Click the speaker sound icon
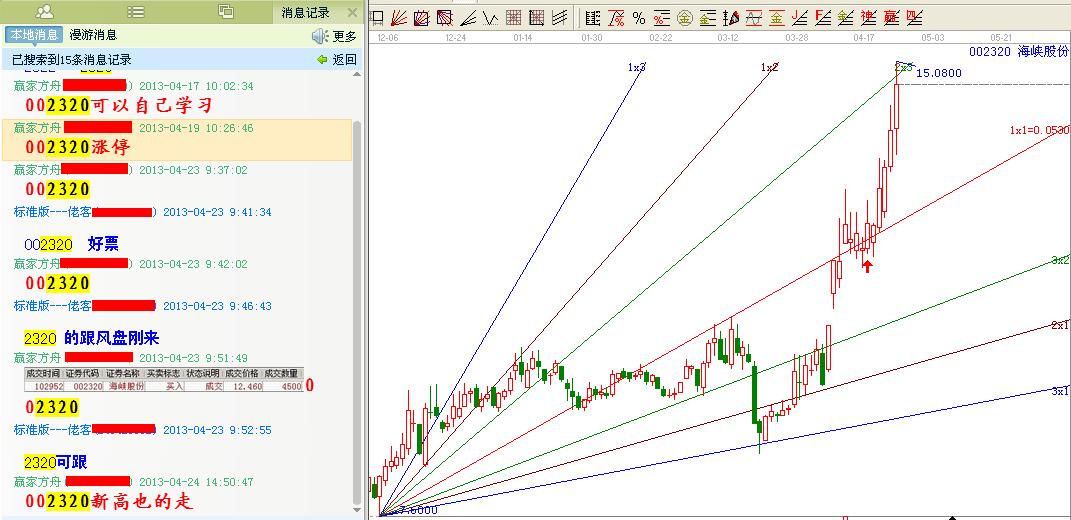This screenshot has width=1071, height=520. click(319, 36)
